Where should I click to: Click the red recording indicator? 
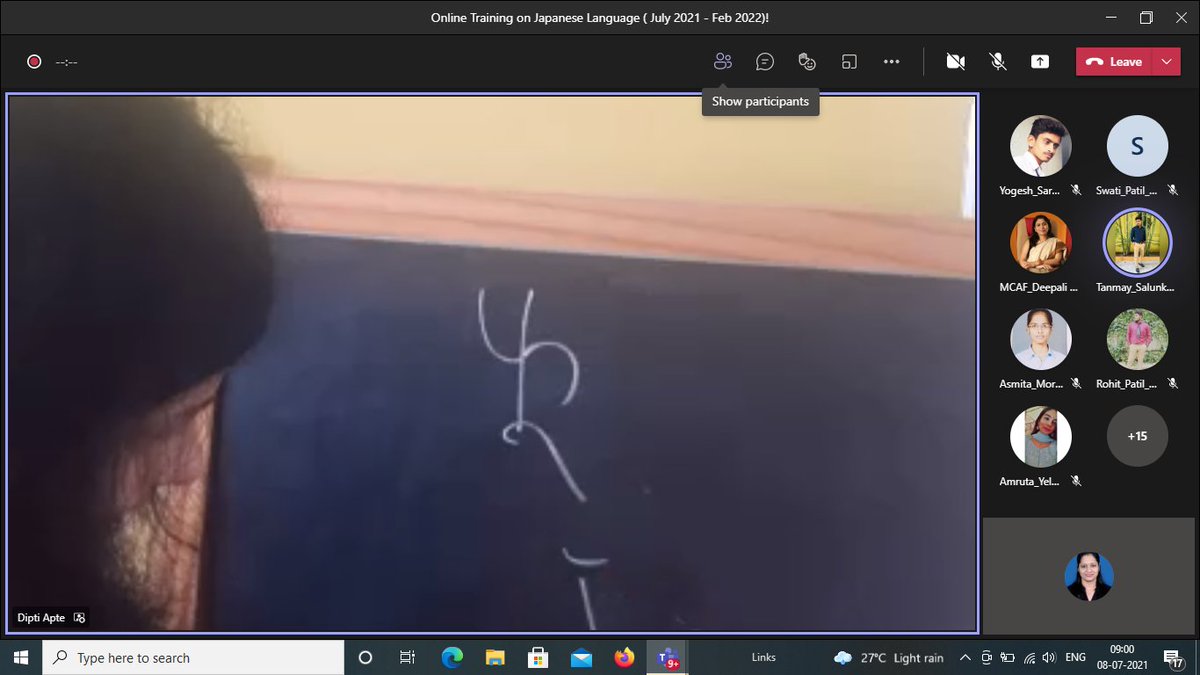tap(34, 61)
